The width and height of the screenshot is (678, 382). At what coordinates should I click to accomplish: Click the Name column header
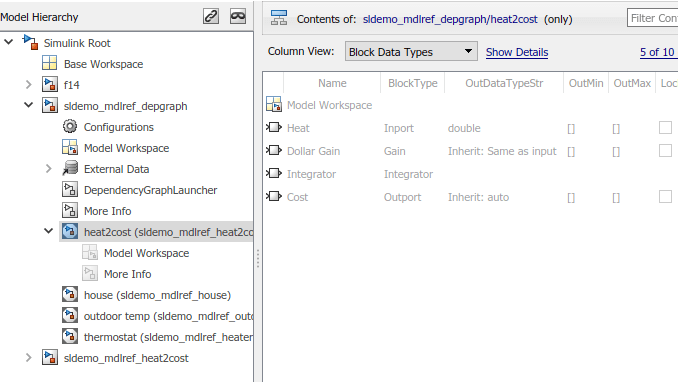click(332, 83)
